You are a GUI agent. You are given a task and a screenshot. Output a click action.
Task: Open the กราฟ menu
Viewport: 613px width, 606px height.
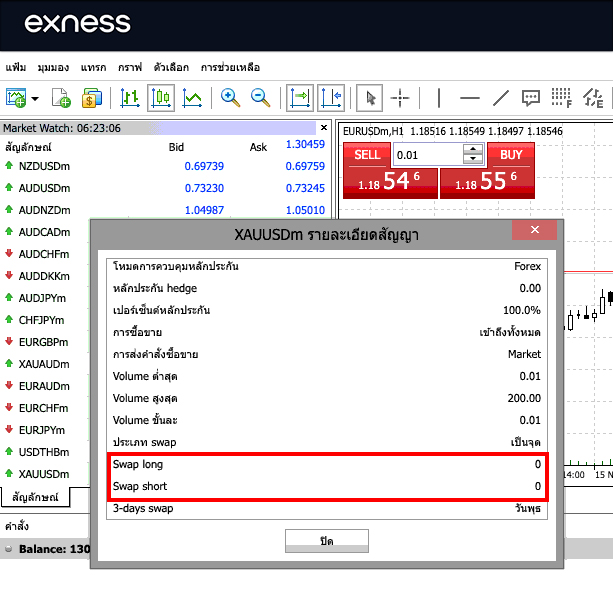130,67
